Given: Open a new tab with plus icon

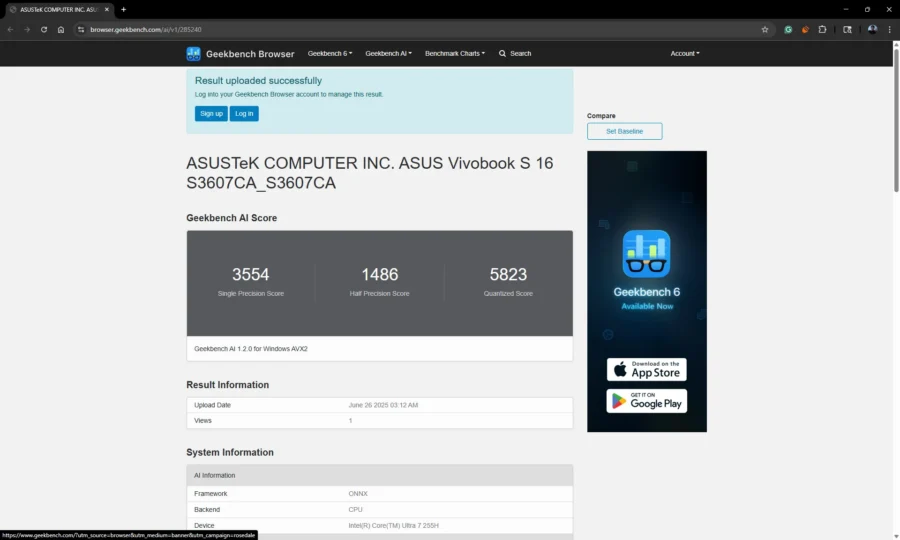Looking at the screenshot, I should coord(123,9).
